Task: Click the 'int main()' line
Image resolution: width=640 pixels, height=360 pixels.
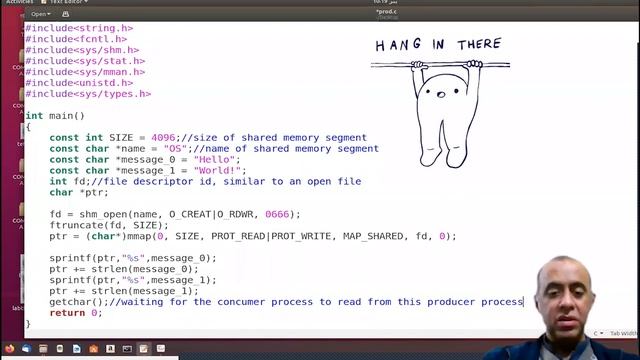Action: tap(55, 116)
